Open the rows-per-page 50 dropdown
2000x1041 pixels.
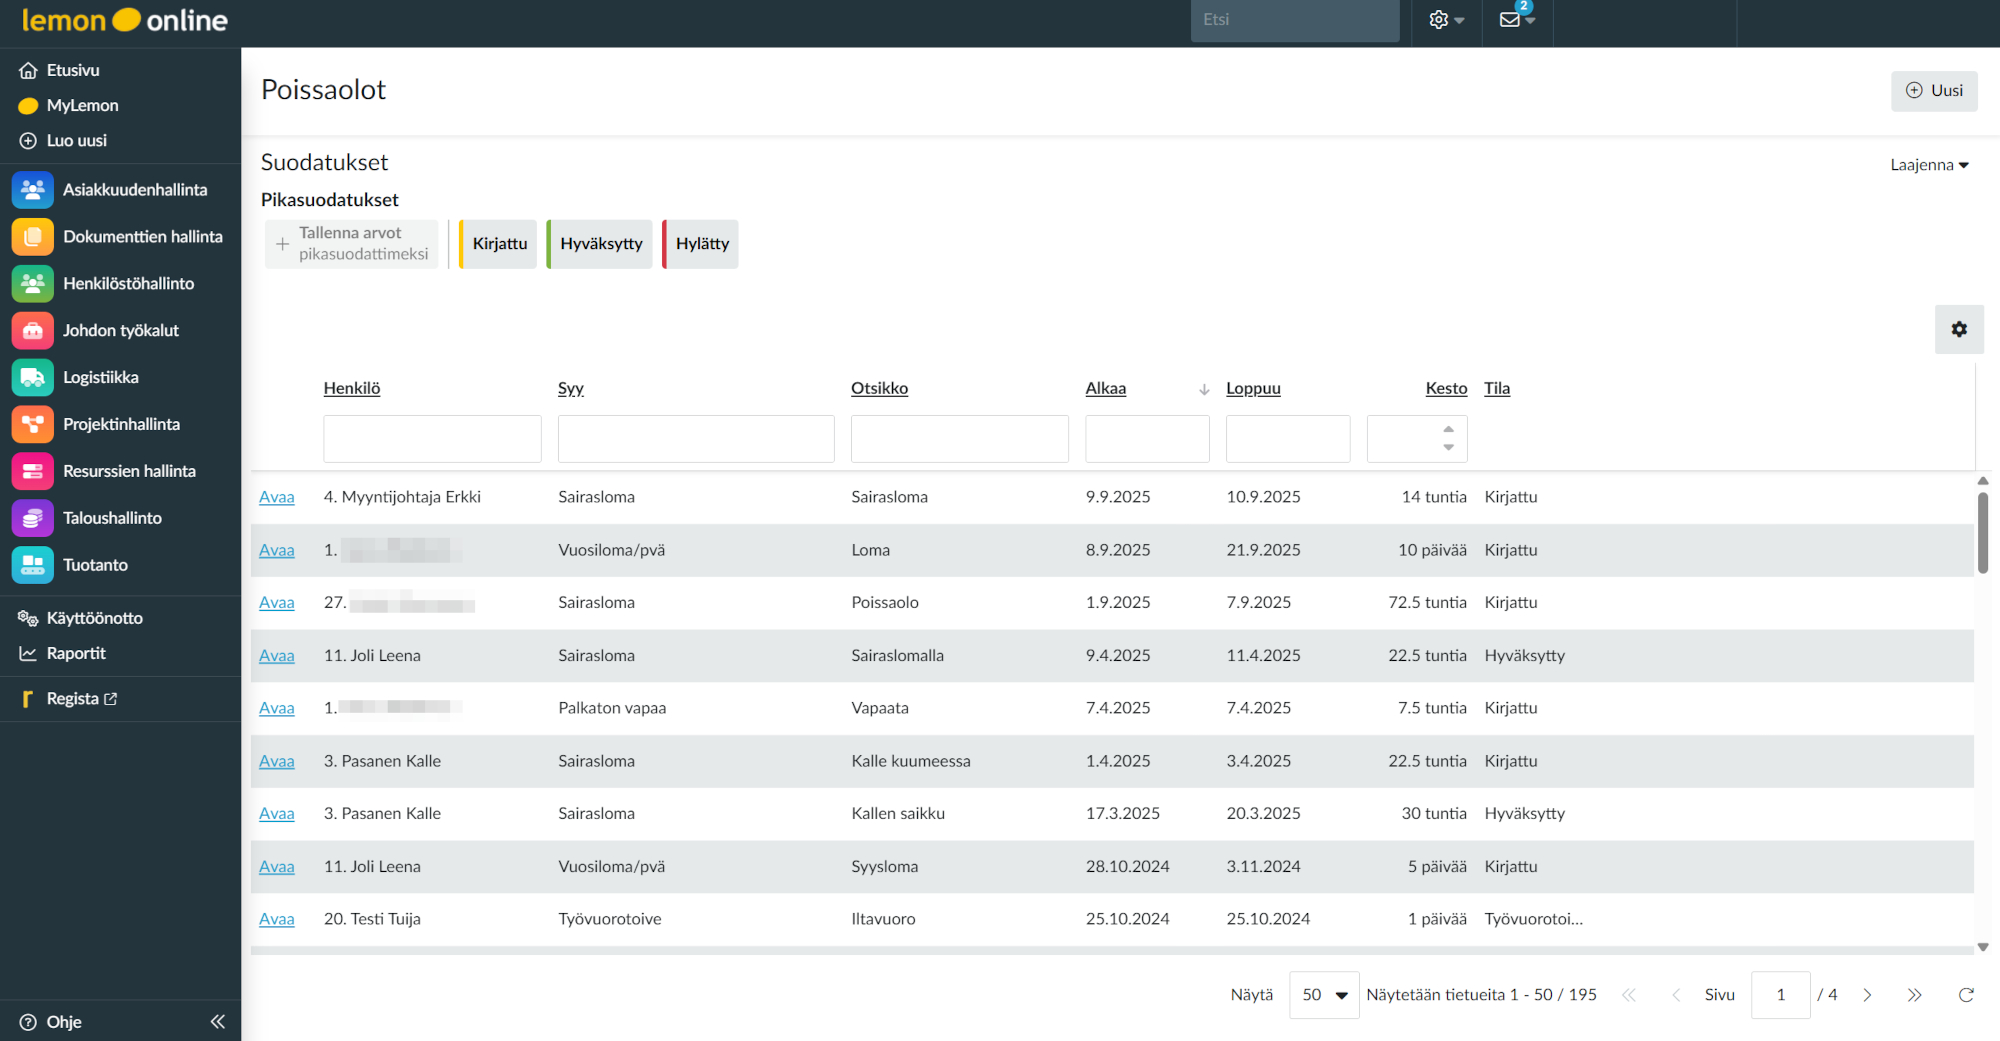point(1324,995)
